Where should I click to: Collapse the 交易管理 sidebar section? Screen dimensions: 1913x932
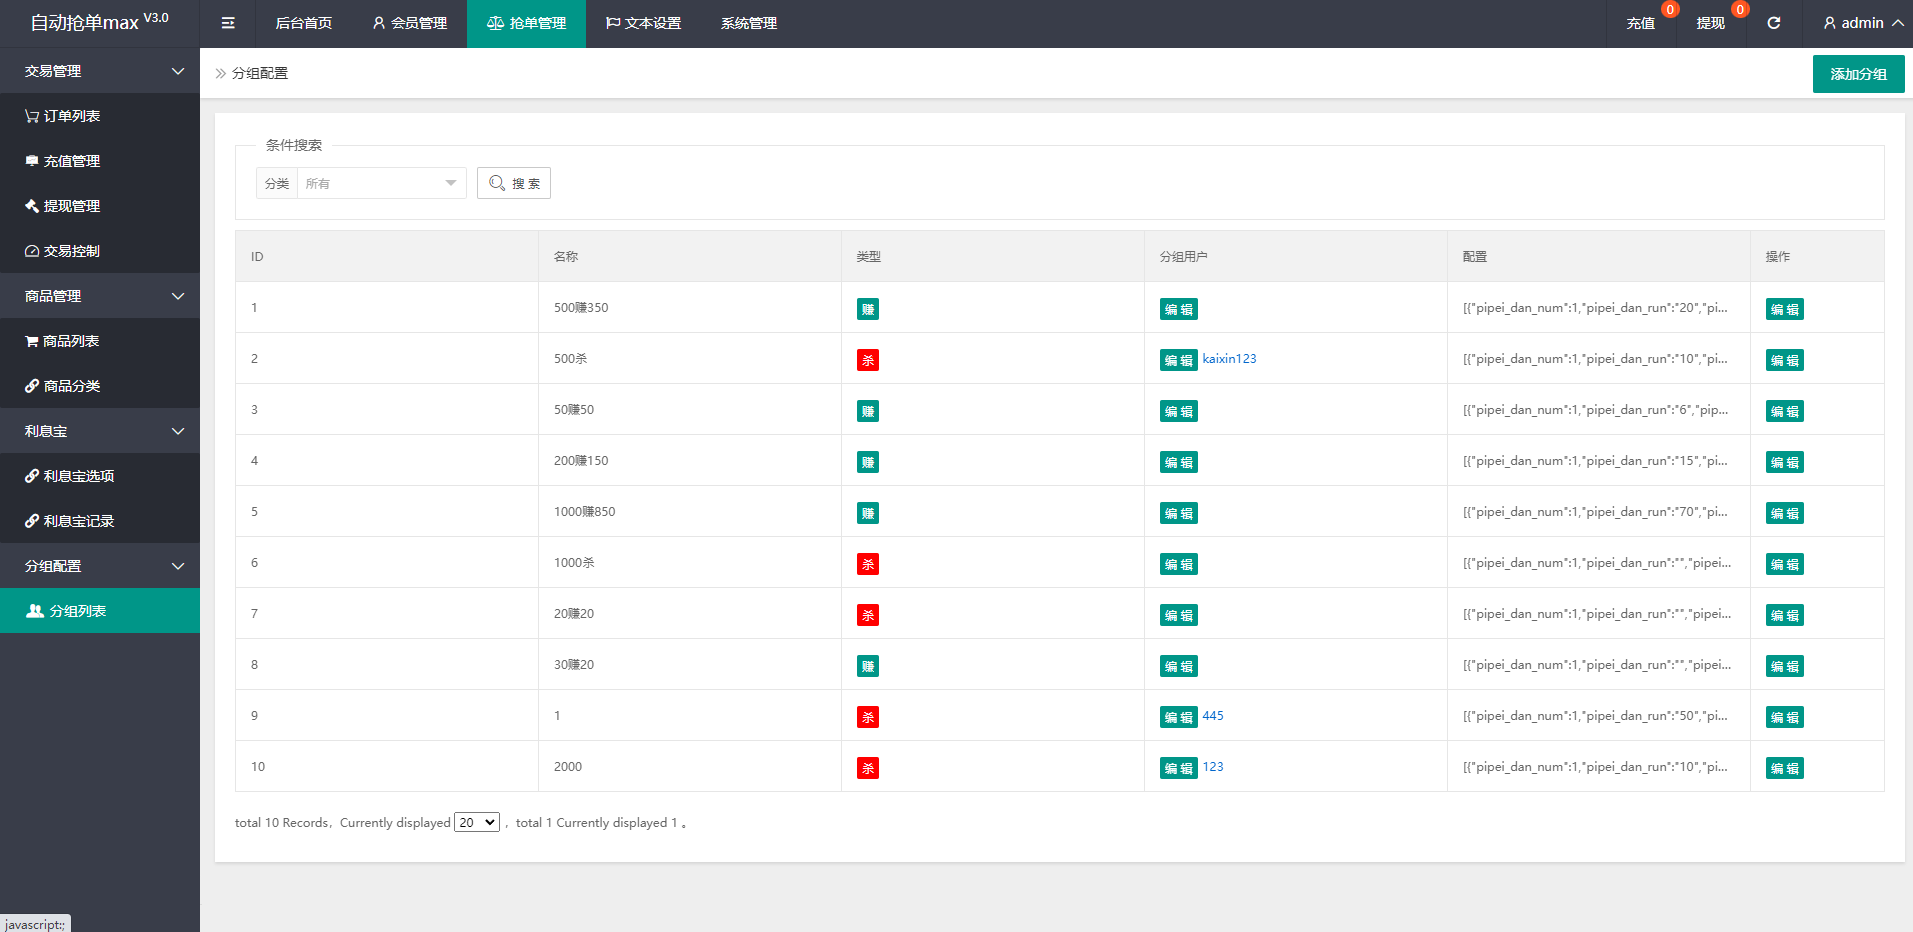pos(100,71)
